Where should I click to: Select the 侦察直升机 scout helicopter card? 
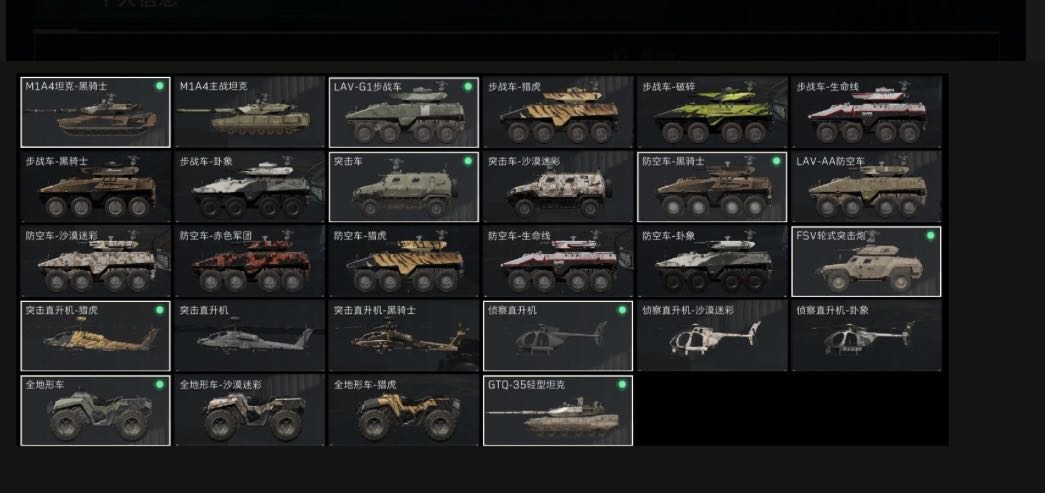tap(558, 336)
